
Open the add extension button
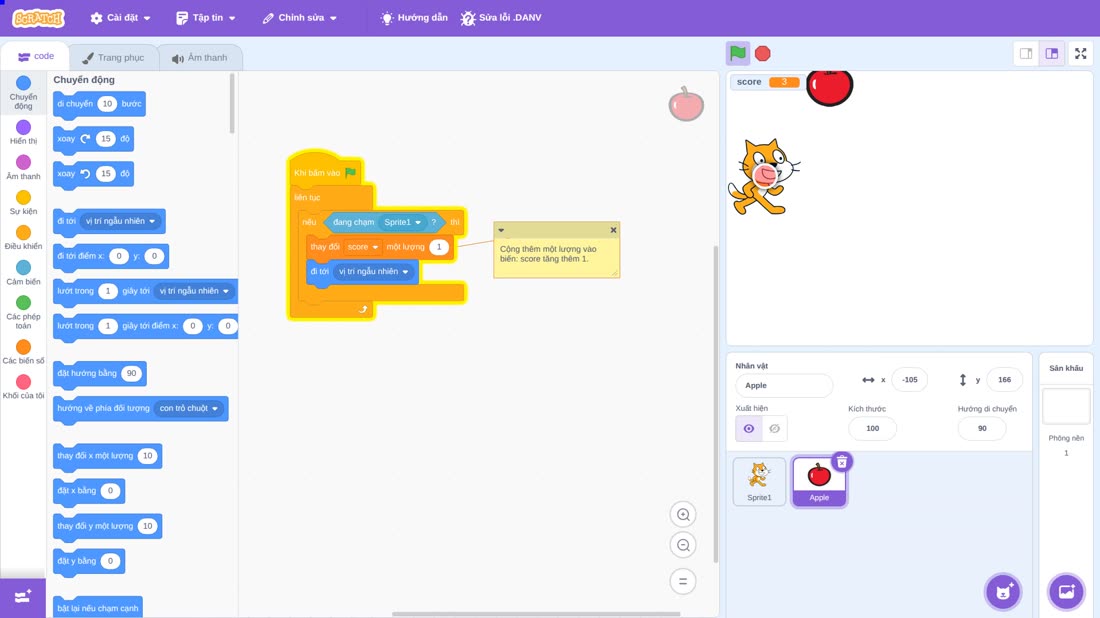tap(22, 597)
